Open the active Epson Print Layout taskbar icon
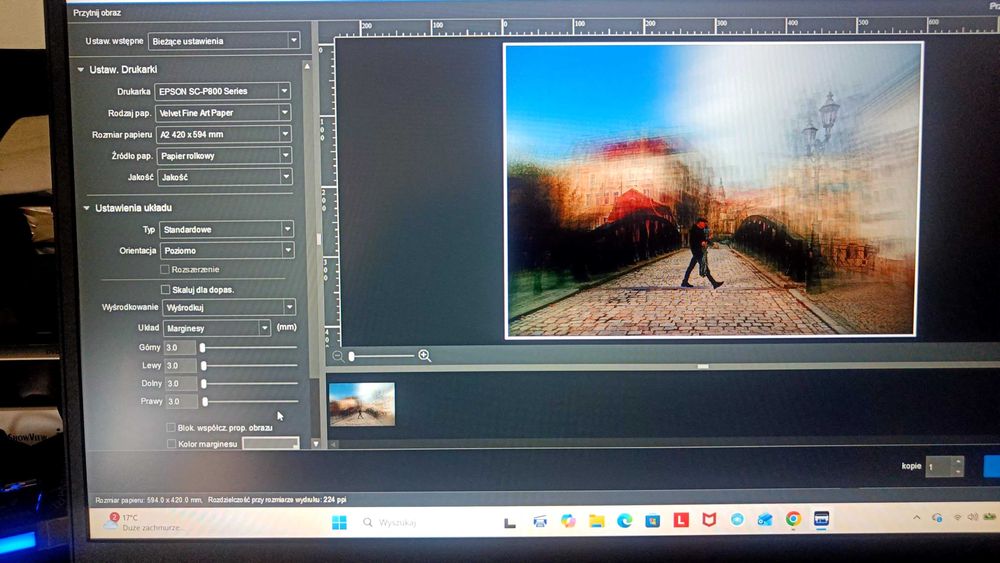The width and height of the screenshot is (1000, 563). point(821,519)
